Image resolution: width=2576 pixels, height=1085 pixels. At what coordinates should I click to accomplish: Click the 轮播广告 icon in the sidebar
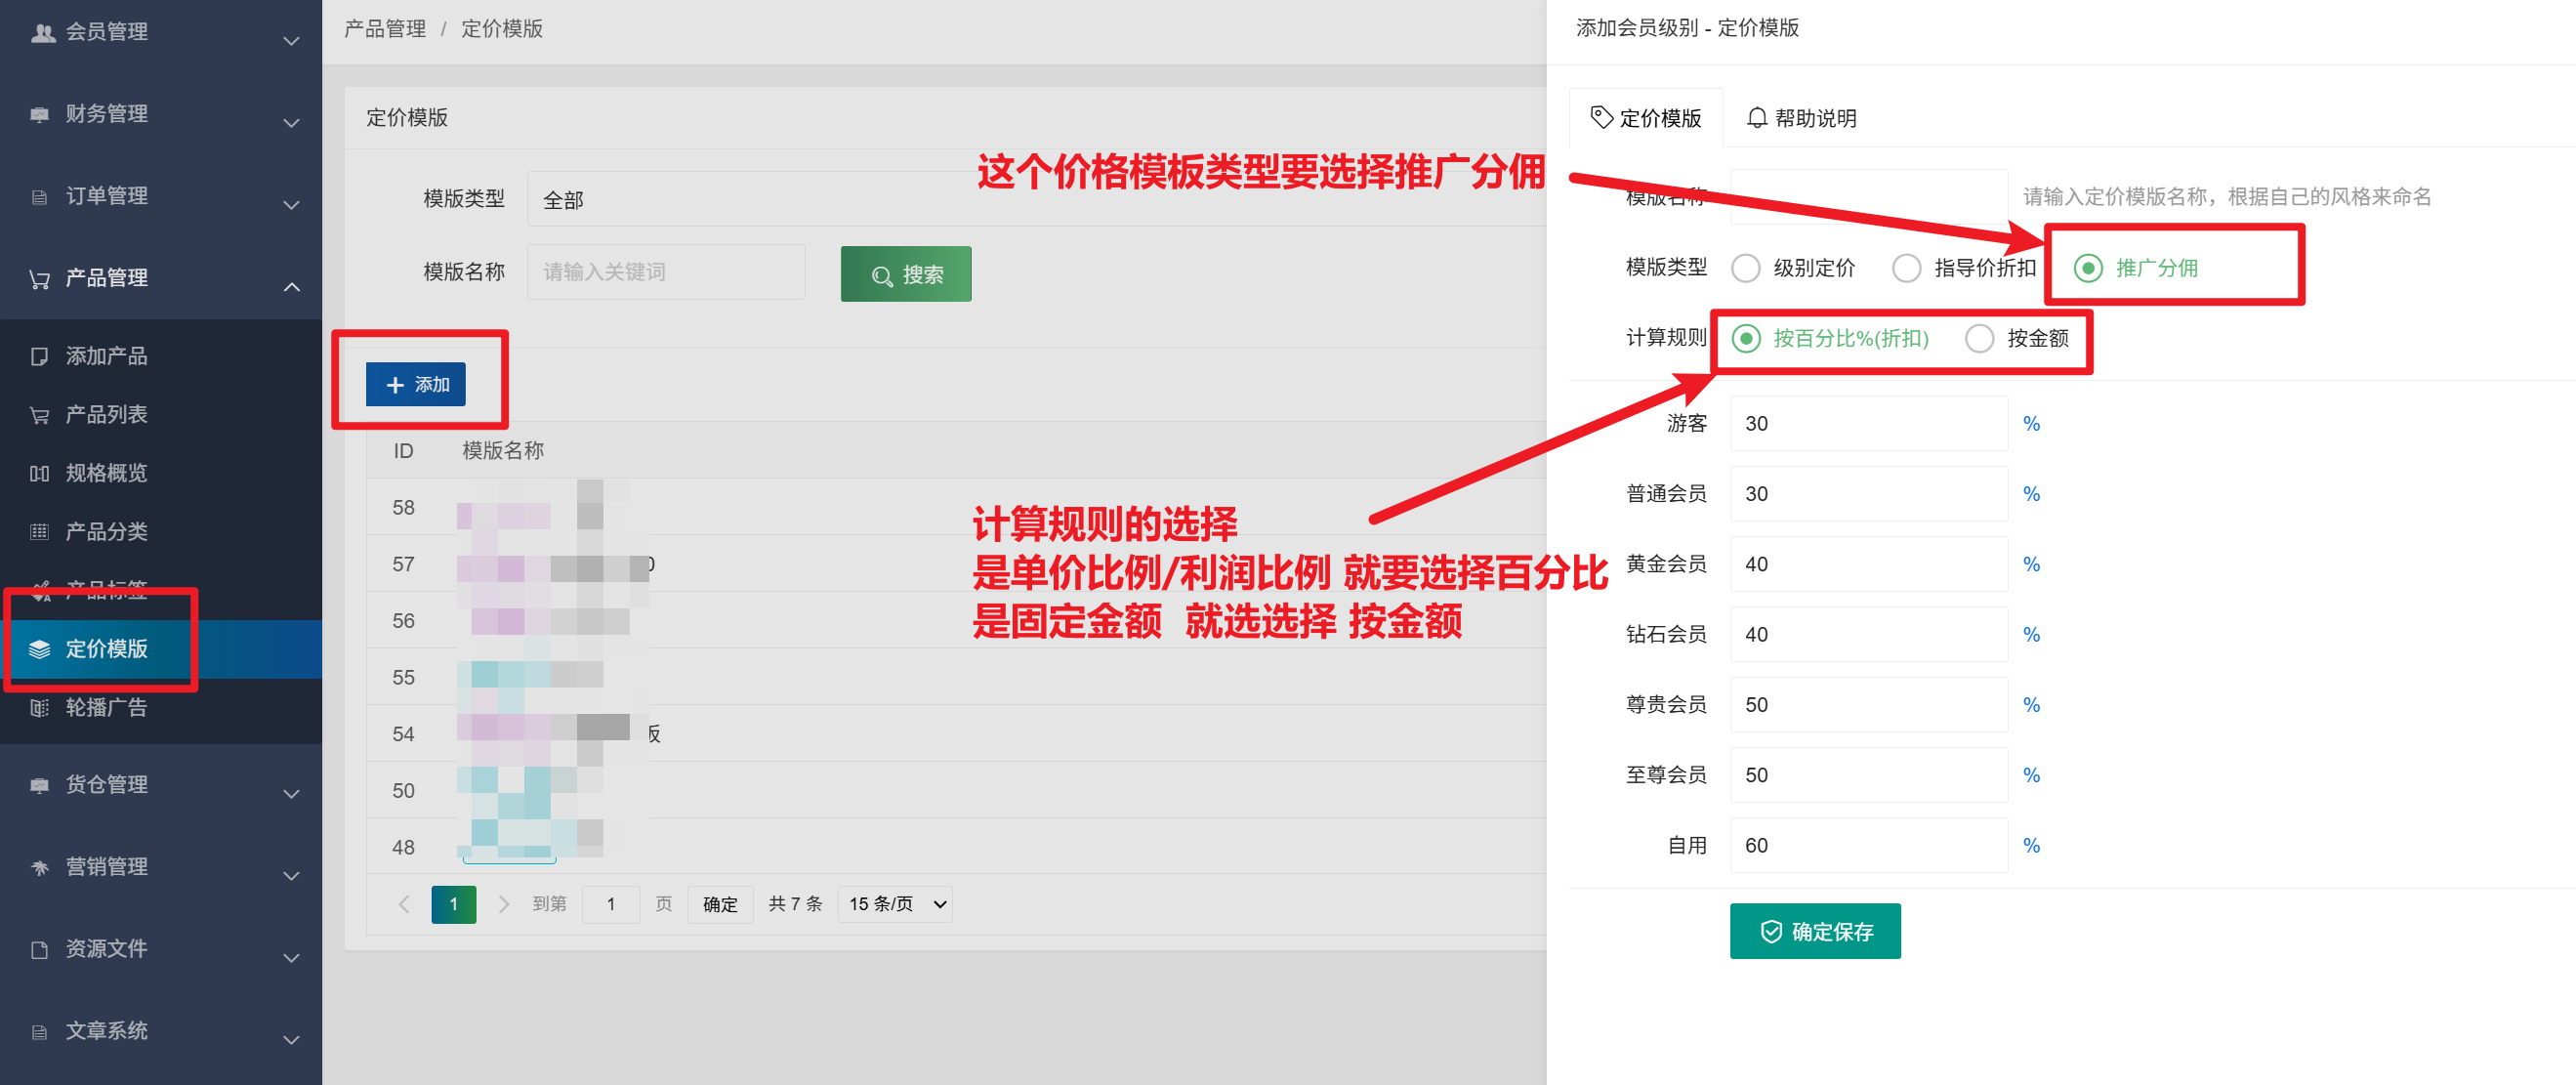click(x=40, y=708)
